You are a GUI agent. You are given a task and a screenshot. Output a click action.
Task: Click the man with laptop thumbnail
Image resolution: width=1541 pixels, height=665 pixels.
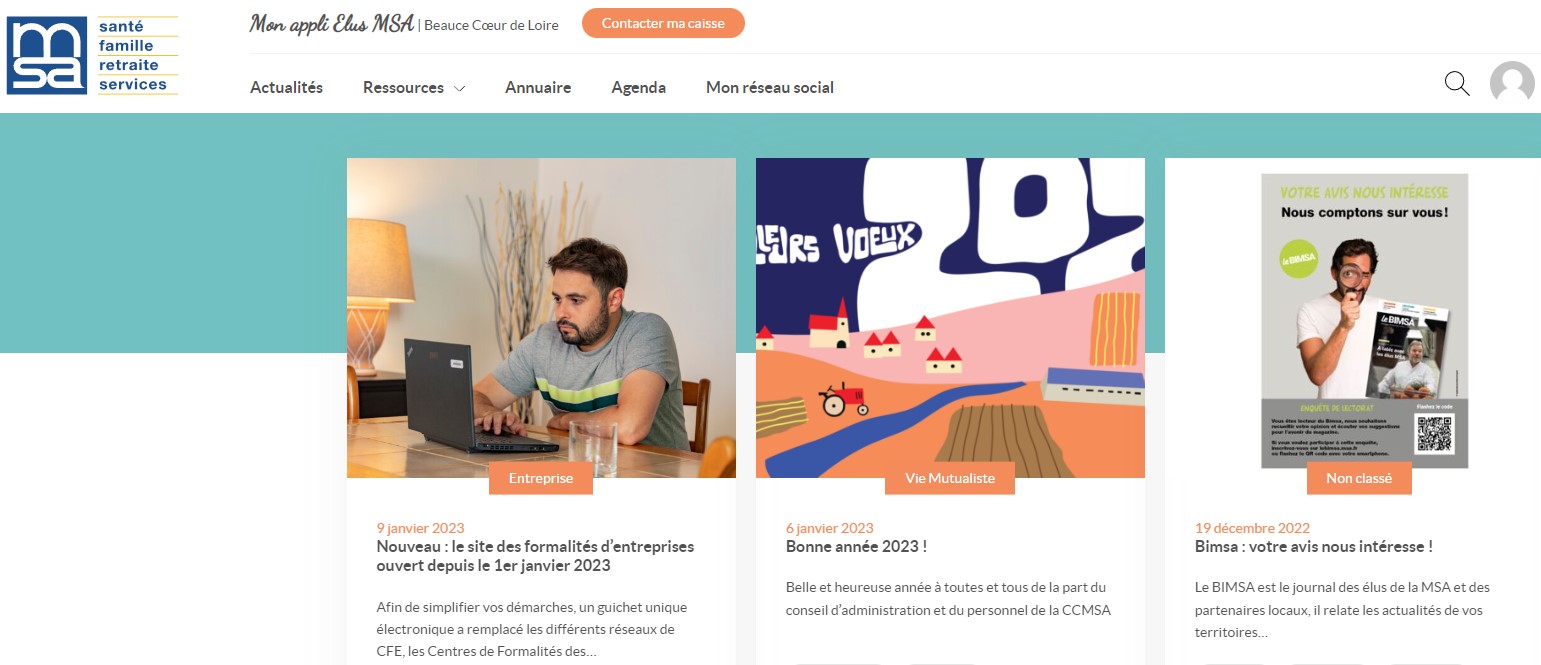coord(541,318)
